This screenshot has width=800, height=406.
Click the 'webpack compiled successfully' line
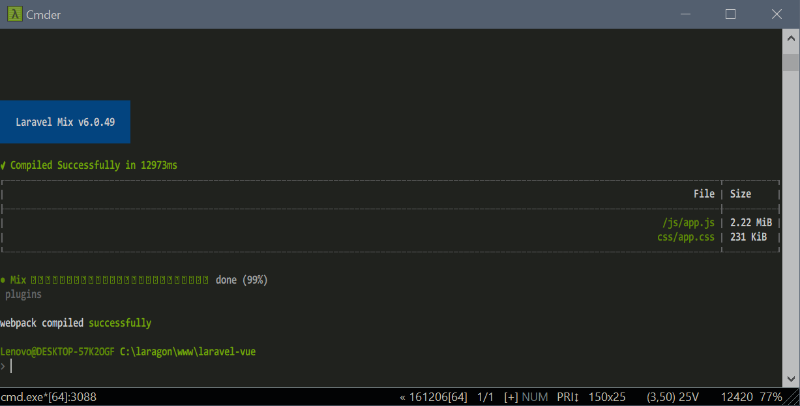[x=76, y=323]
